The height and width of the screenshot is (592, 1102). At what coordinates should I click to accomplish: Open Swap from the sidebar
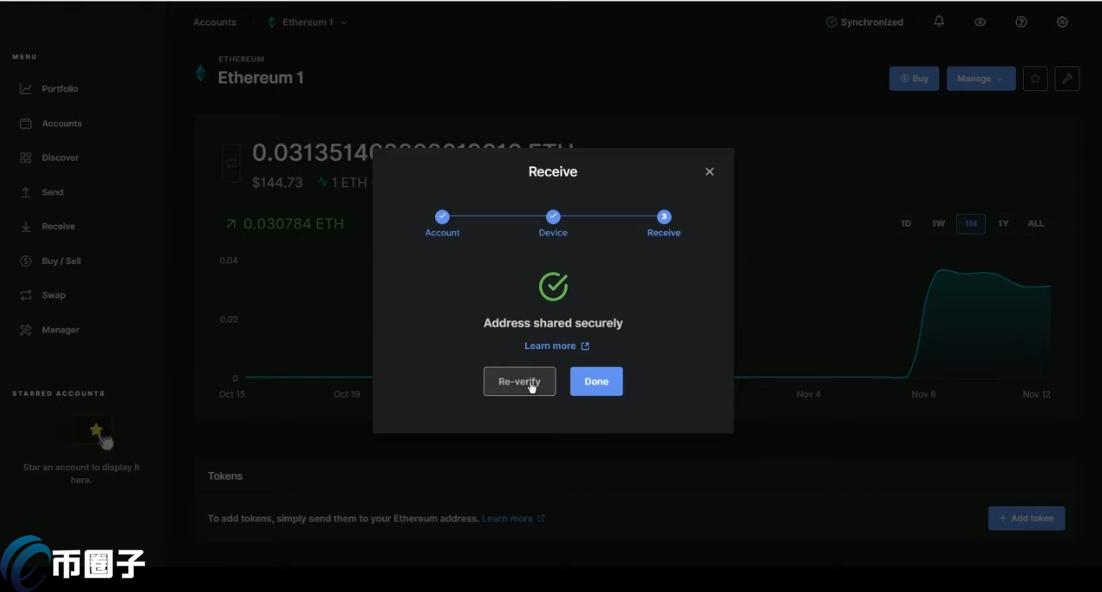point(42,295)
